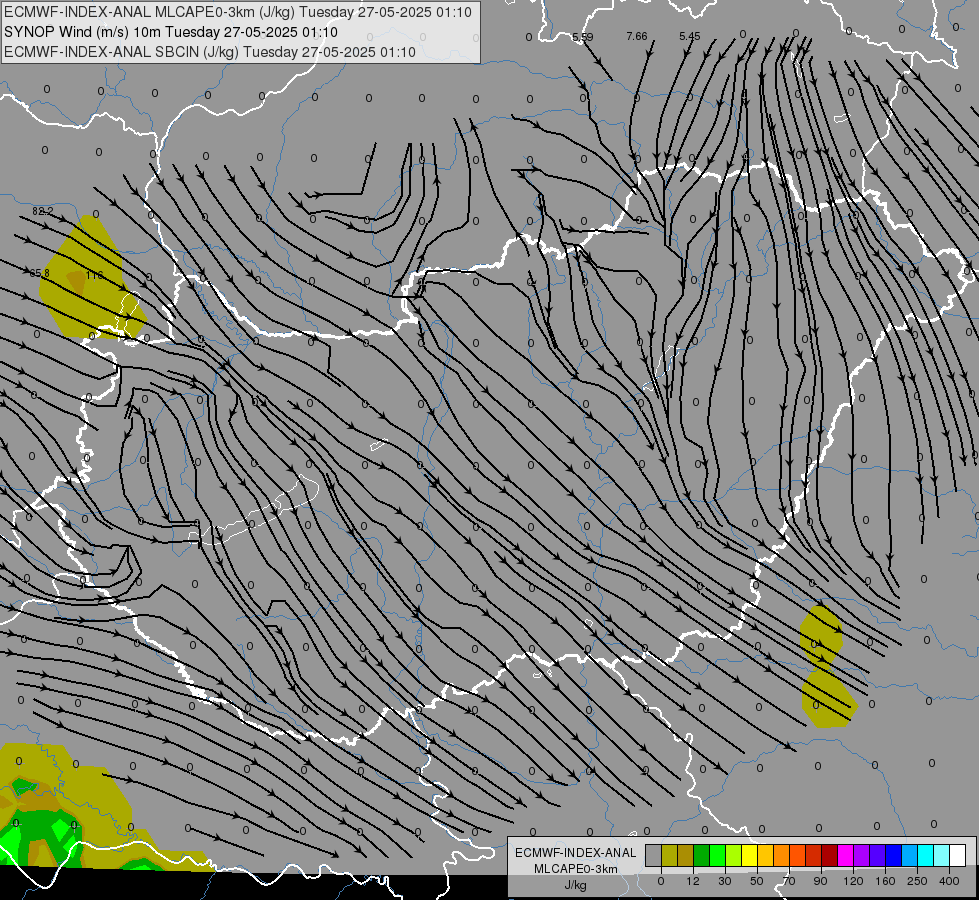Click legend value 90
The height and width of the screenshot is (900, 979).
click(x=820, y=881)
